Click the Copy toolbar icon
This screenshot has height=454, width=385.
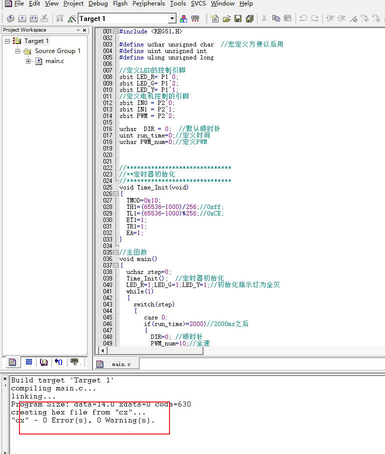[276, 19]
